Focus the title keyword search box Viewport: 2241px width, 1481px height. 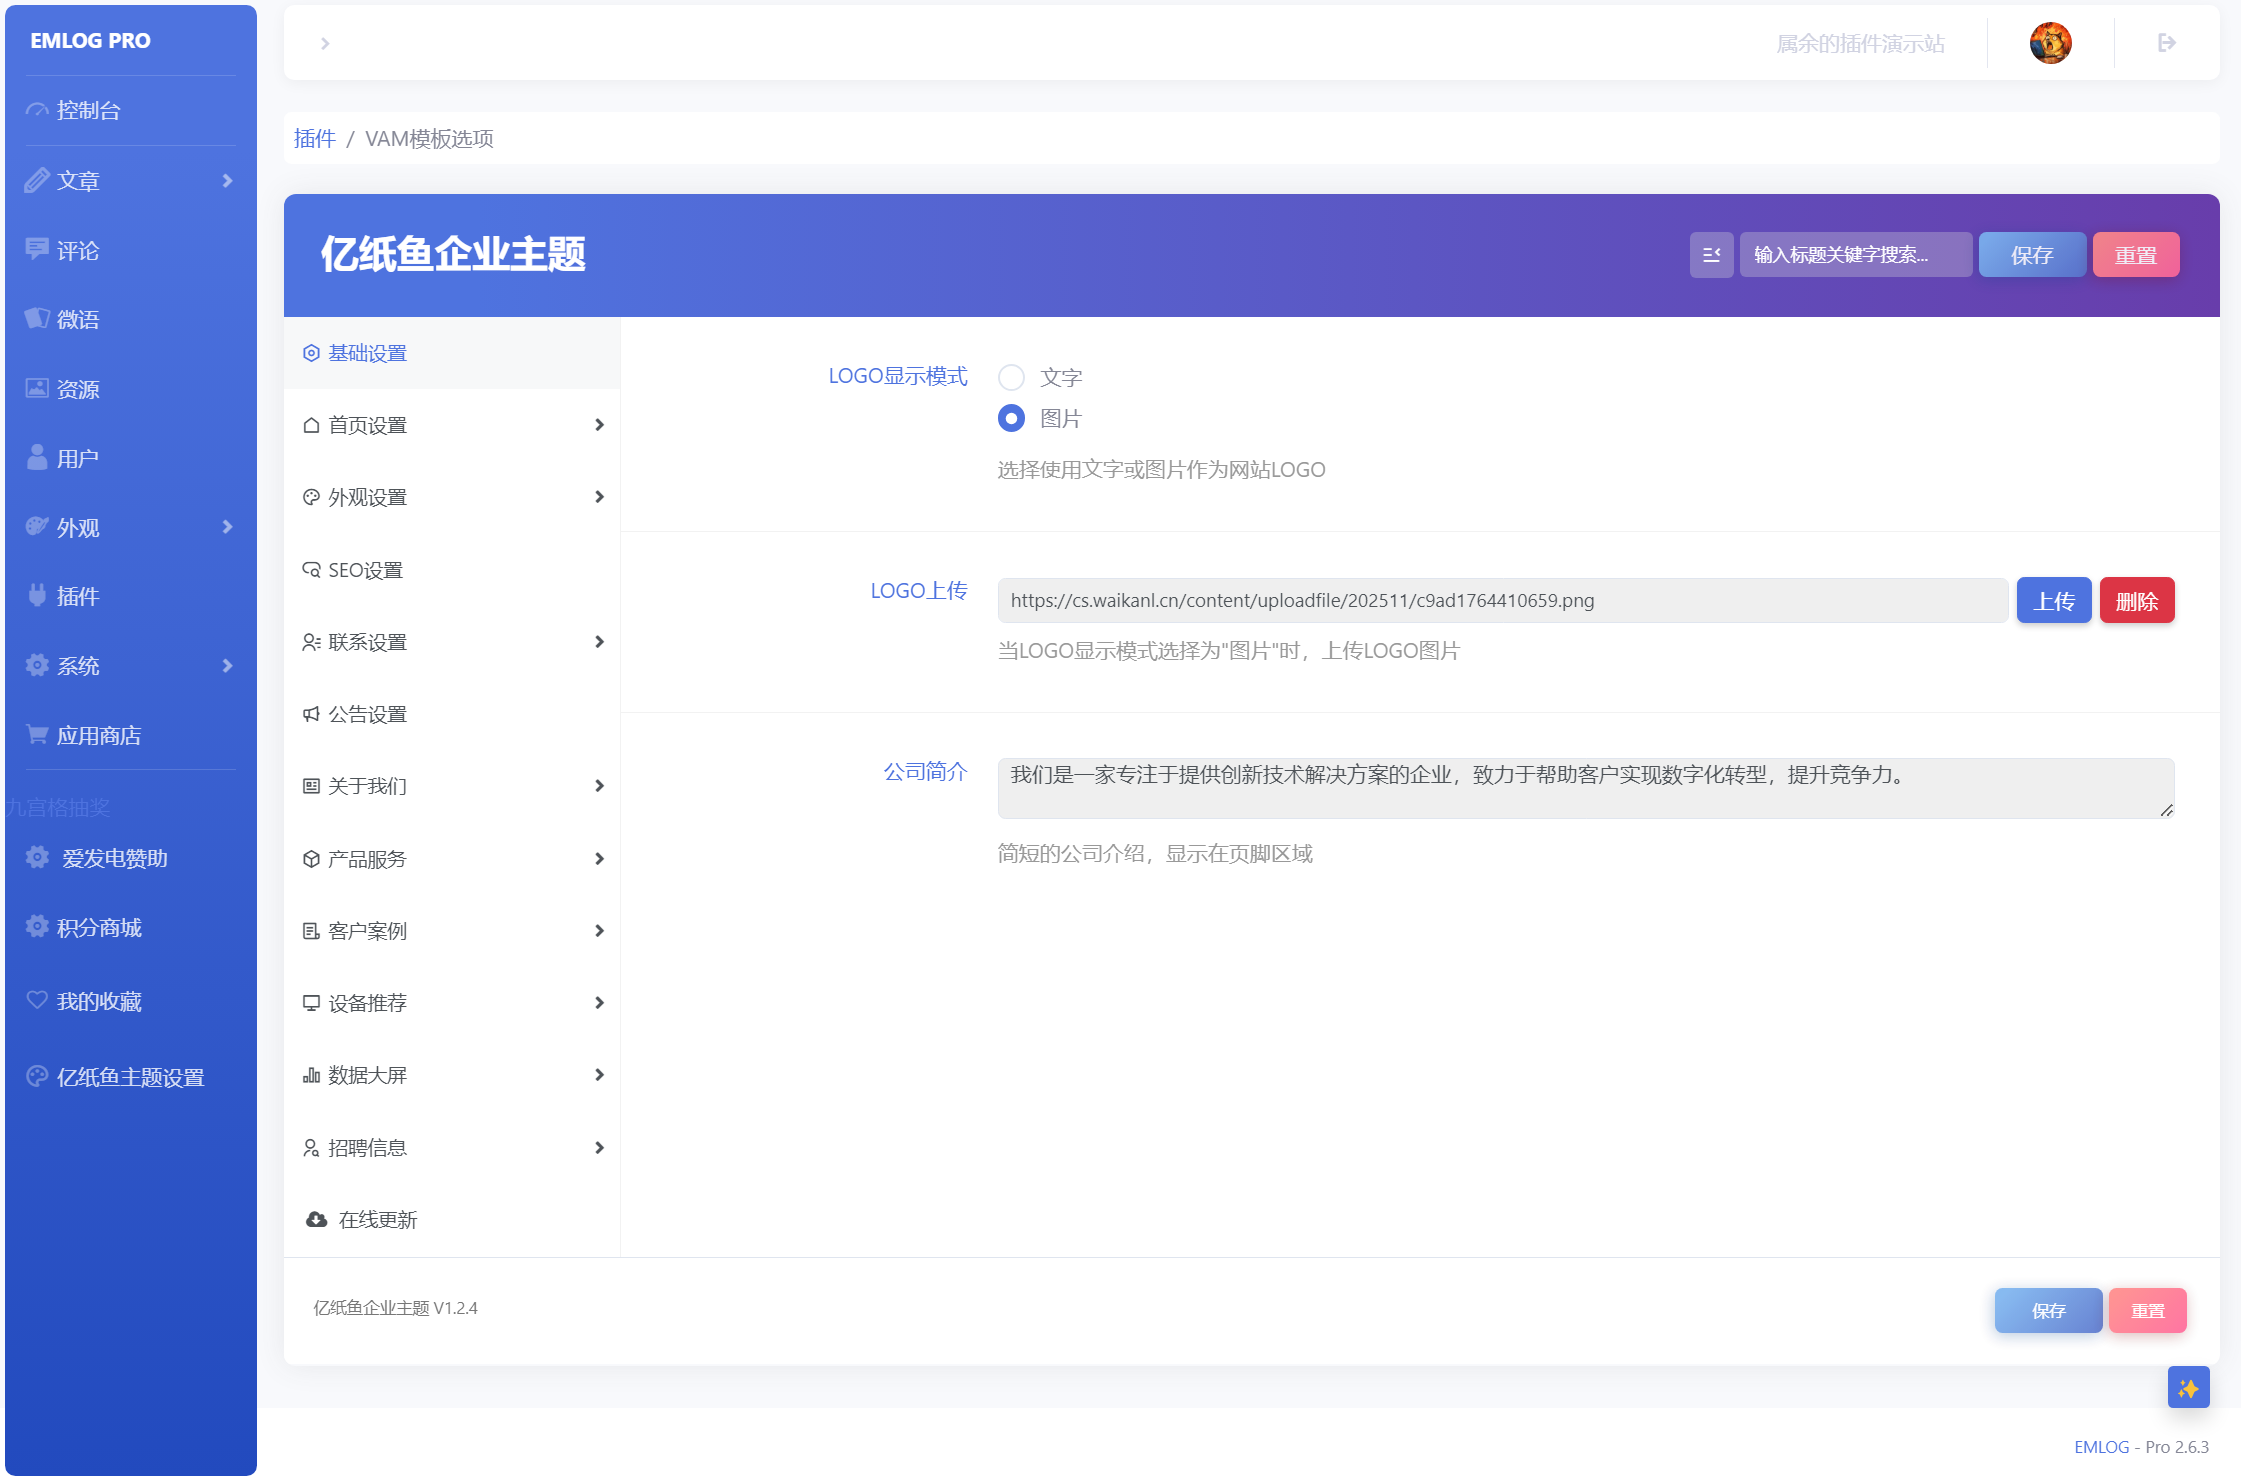point(1855,255)
